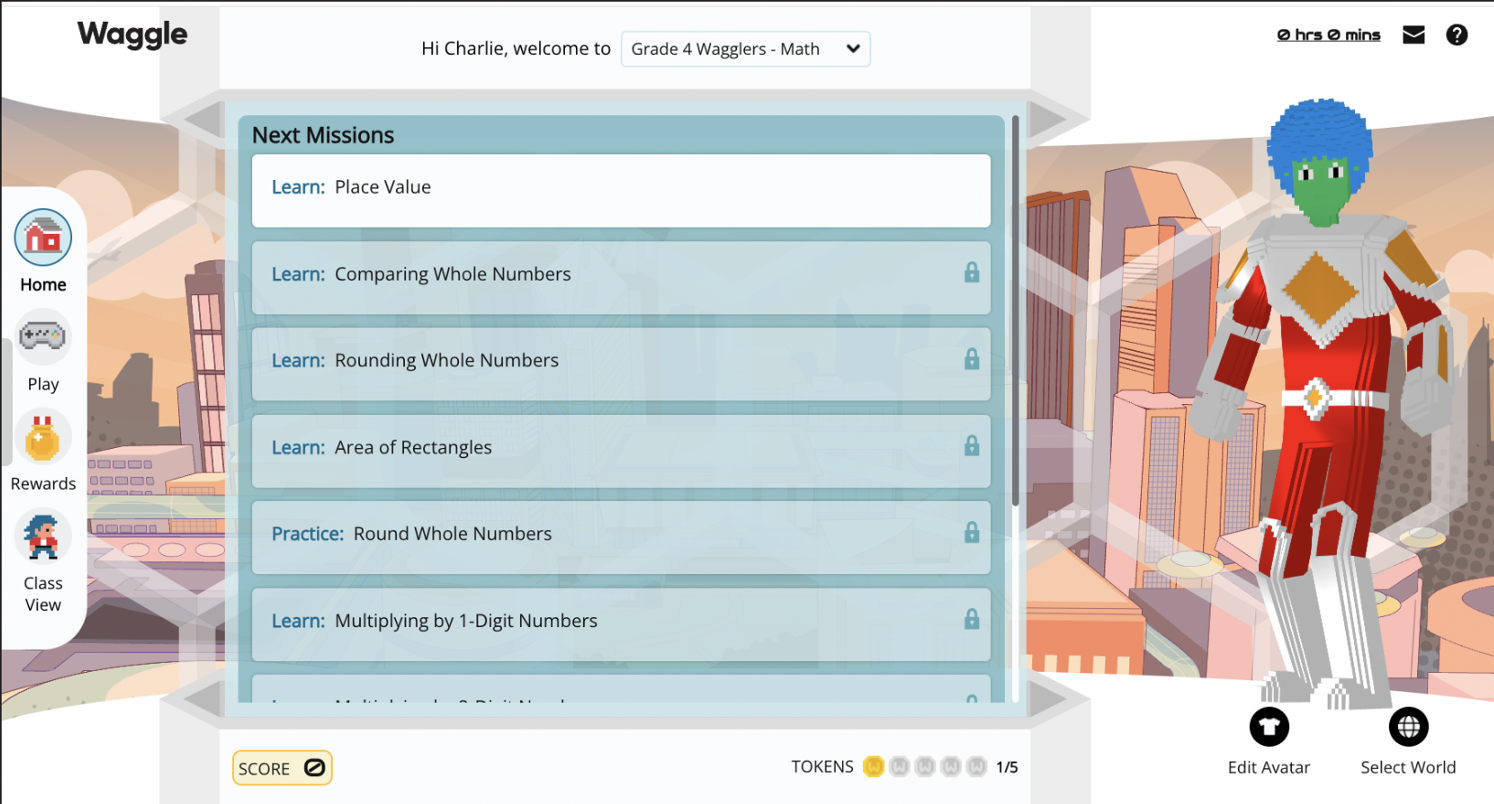This screenshot has height=804, width=1494.
Task: Click the strikethrough icon in the SCORE badge
Action: (316, 766)
